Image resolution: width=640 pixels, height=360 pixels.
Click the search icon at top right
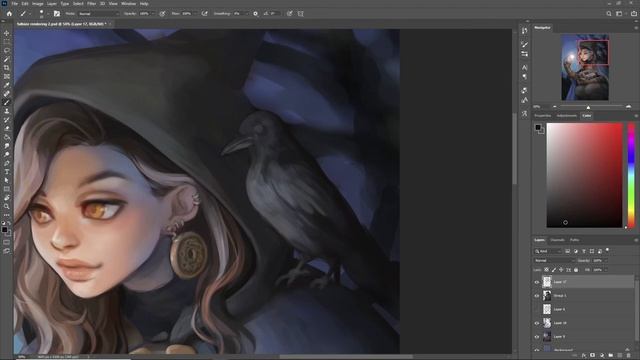(609, 13)
